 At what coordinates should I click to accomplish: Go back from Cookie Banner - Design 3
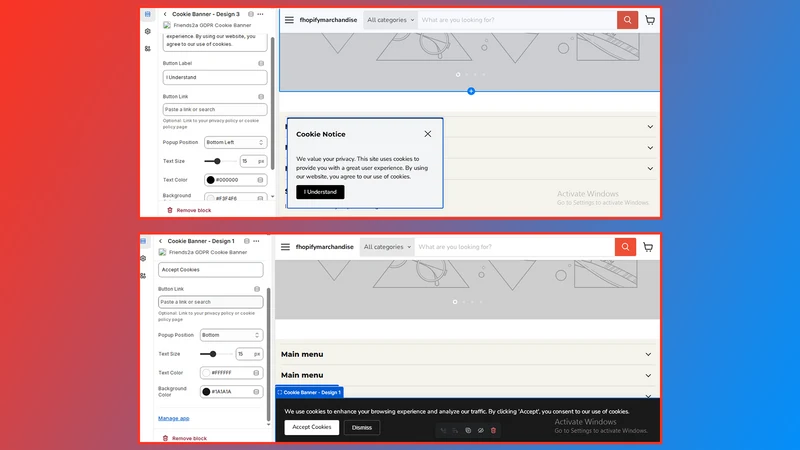point(165,14)
